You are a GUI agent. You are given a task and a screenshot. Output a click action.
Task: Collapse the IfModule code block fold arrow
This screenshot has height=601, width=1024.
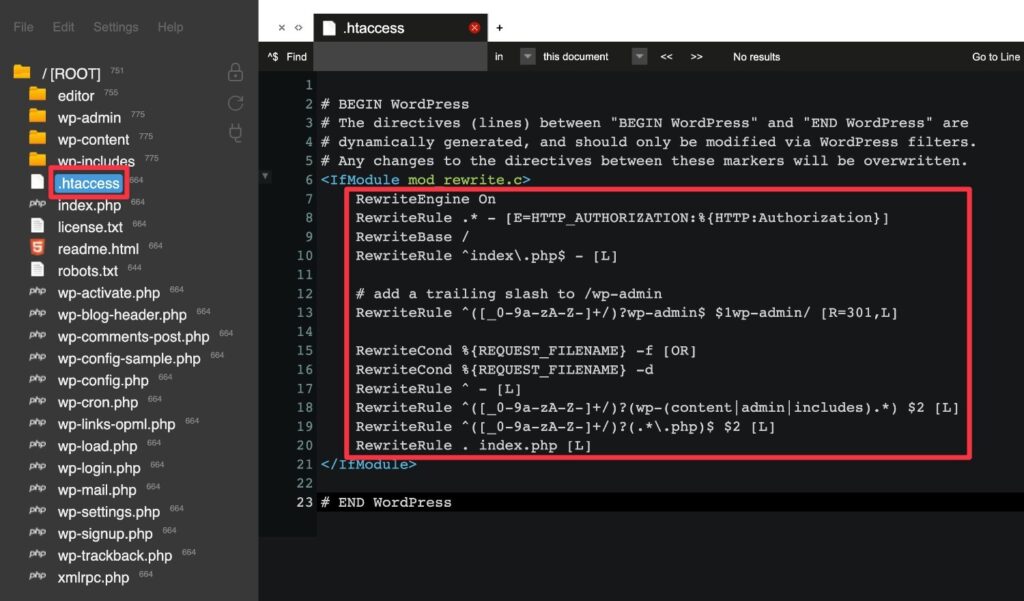[265, 176]
